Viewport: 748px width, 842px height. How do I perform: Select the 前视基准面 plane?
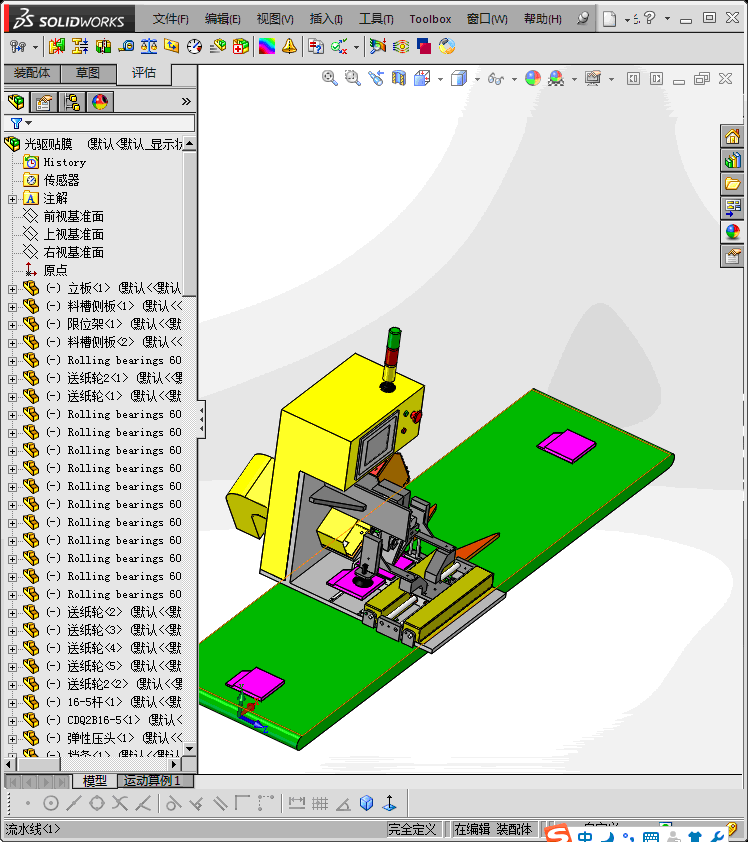coord(74,216)
